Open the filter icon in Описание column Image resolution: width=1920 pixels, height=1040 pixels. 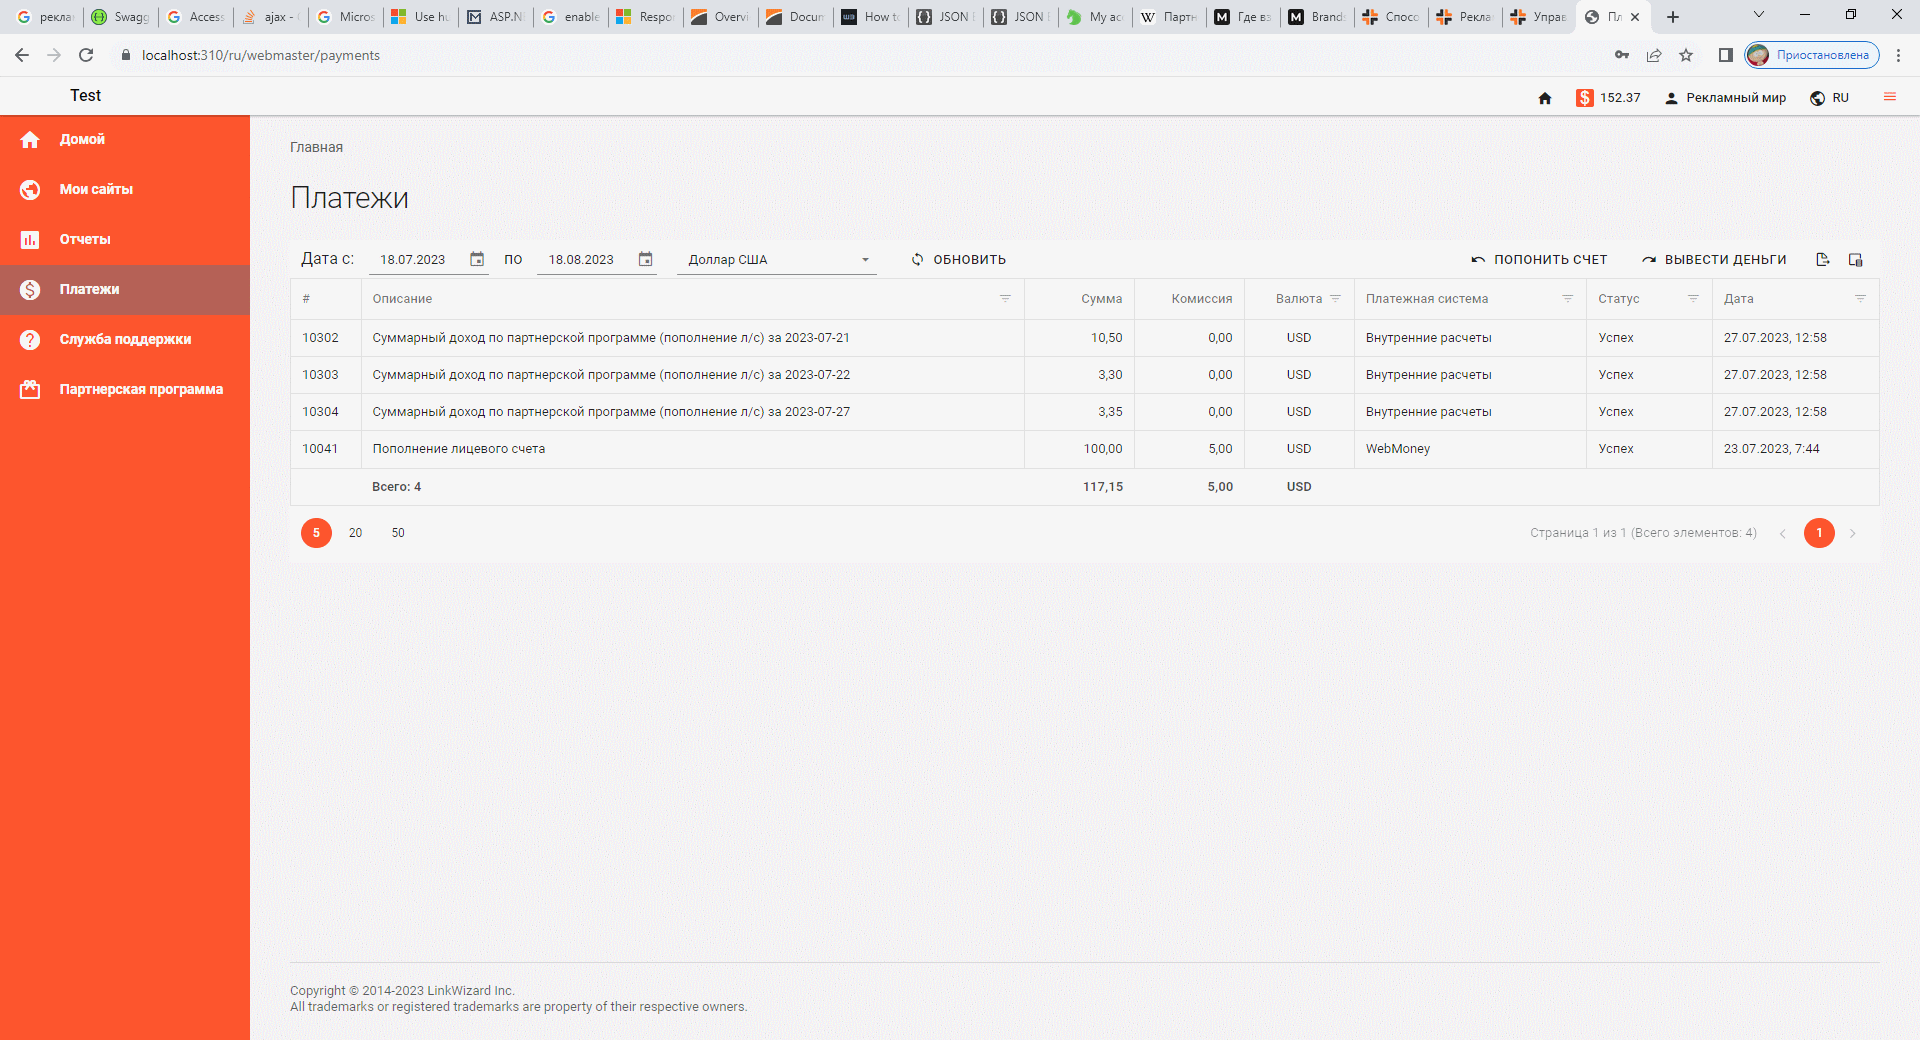pos(1005,299)
